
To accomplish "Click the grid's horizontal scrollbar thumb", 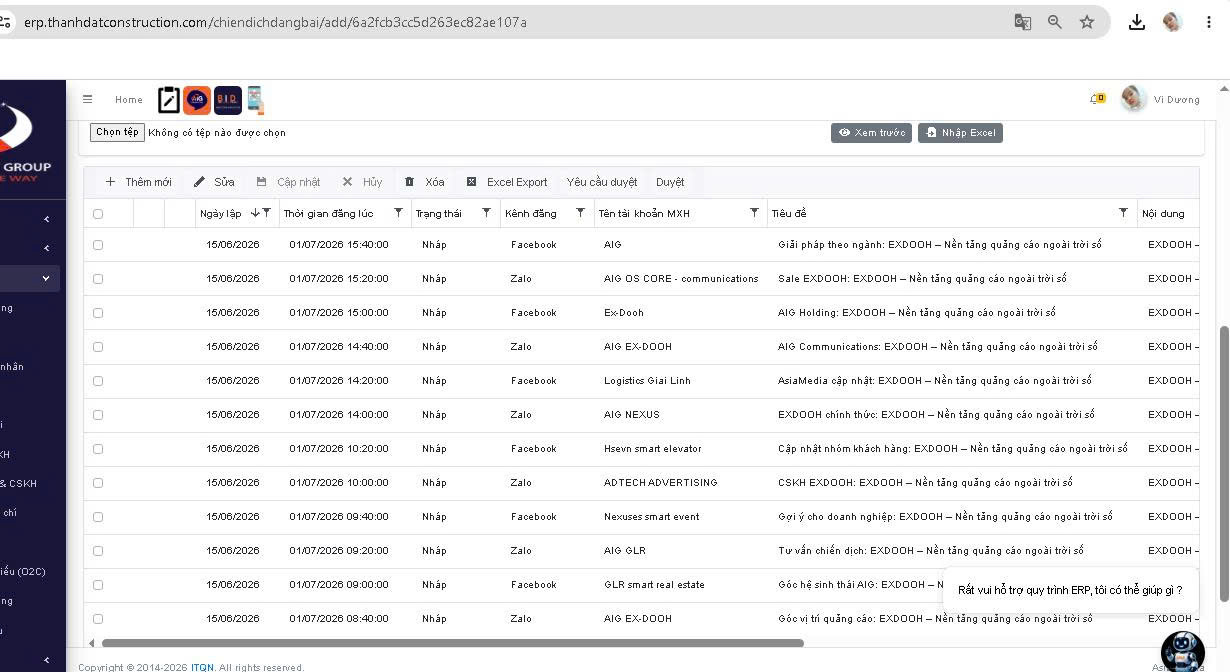I will (x=453, y=643).
